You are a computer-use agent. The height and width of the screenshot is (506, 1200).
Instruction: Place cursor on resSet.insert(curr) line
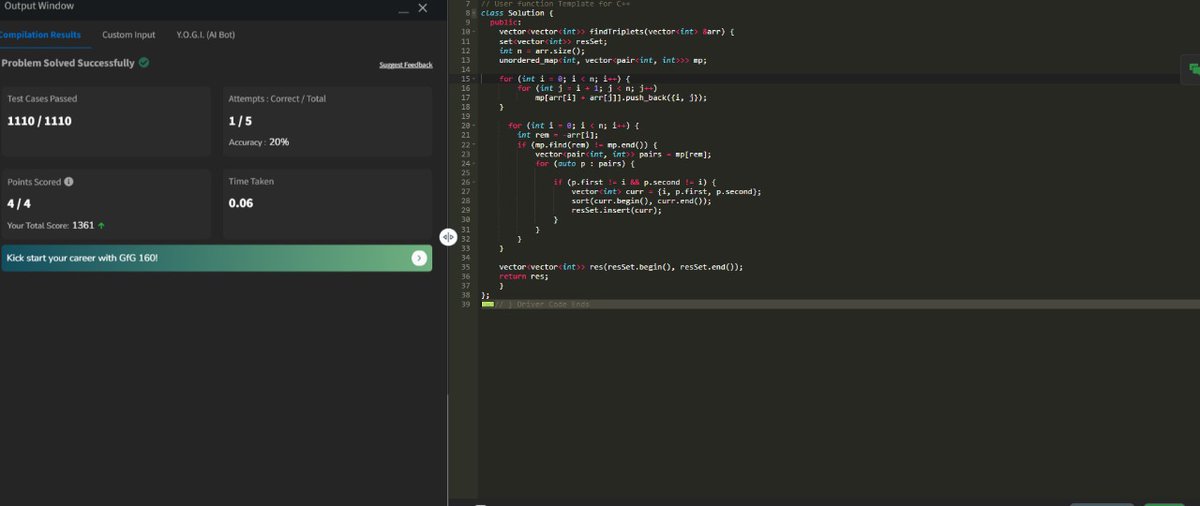(616, 210)
